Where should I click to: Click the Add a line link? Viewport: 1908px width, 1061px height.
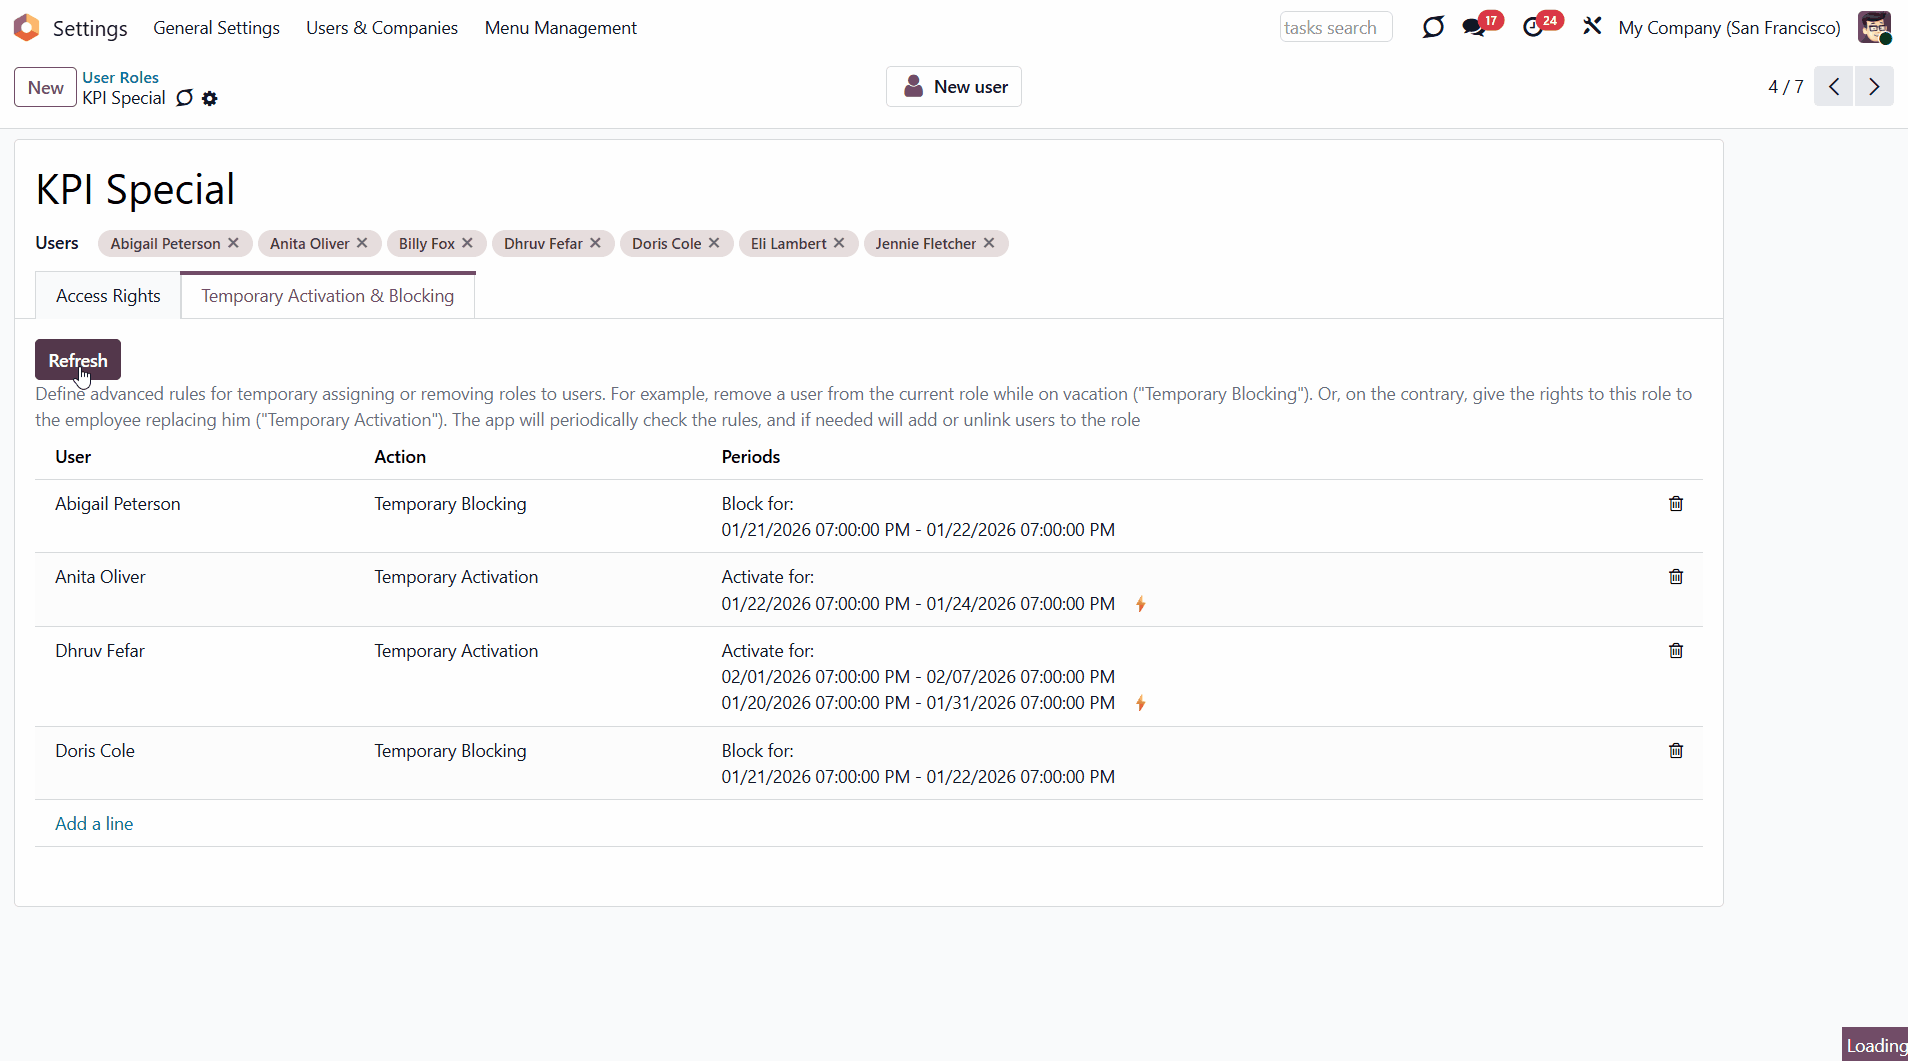coord(94,824)
